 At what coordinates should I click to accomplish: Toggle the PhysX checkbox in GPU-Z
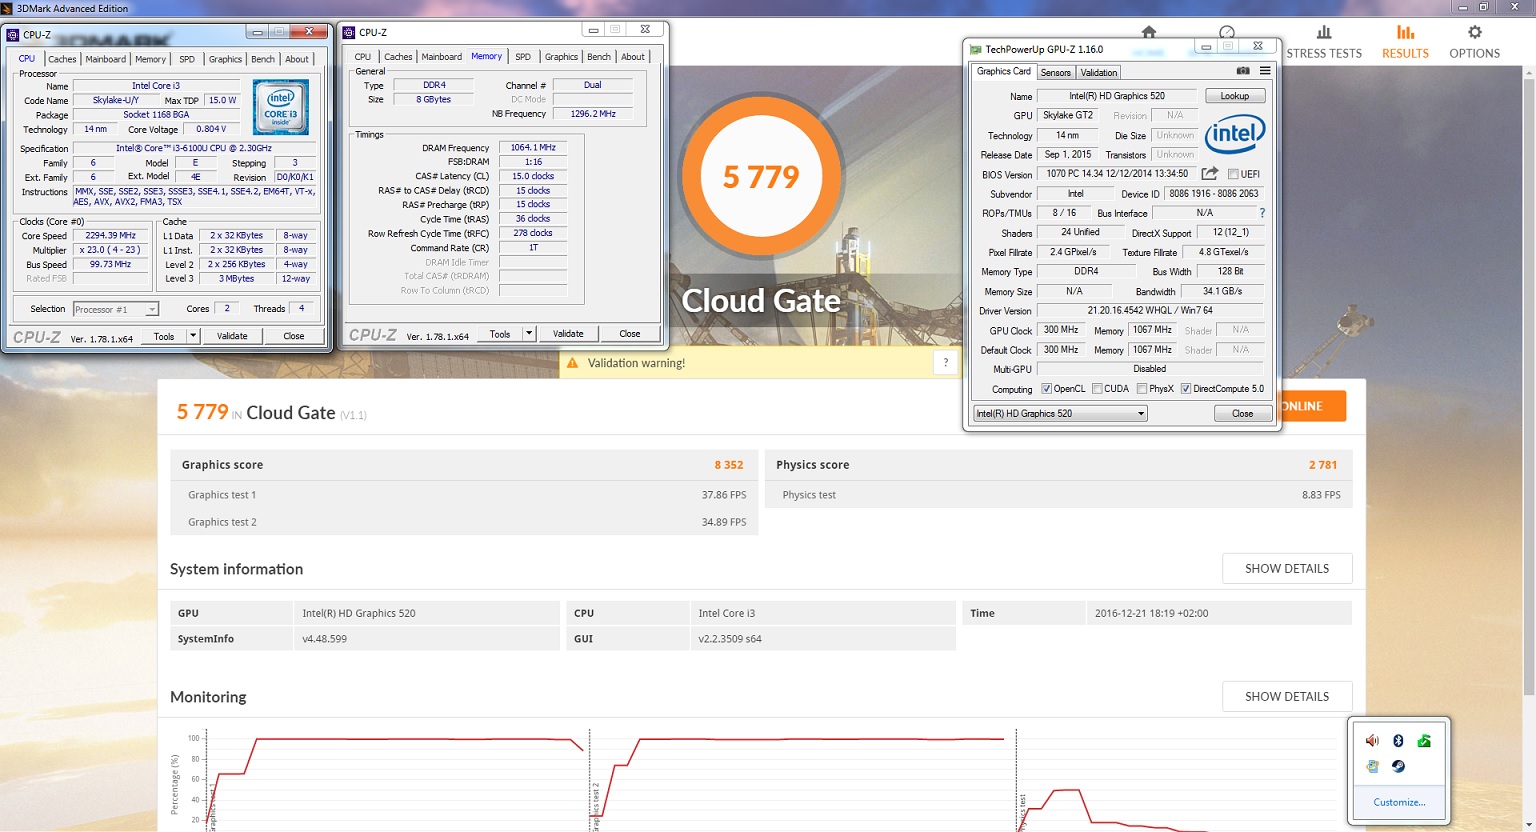(1142, 389)
